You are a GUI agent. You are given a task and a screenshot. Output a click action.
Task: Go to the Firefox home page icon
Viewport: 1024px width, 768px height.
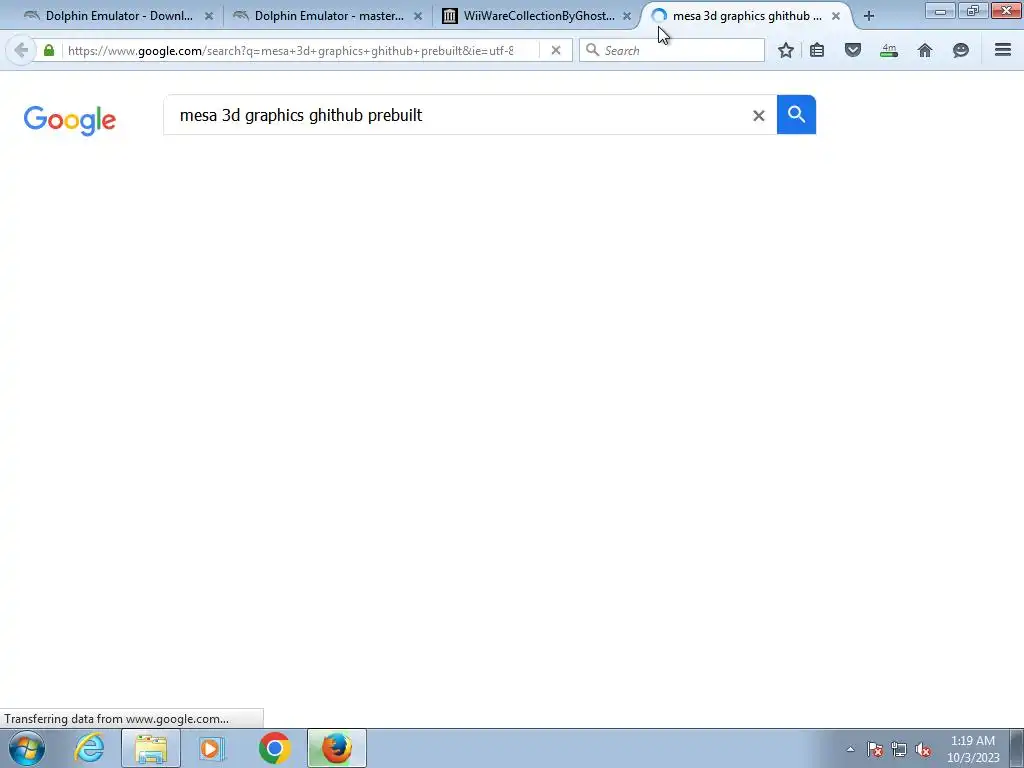point(925,50)
